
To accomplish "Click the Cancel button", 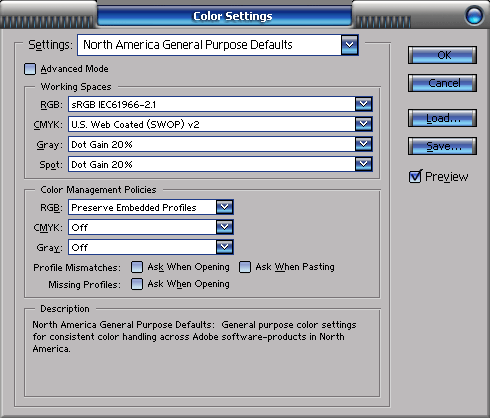I will point(442,83).
